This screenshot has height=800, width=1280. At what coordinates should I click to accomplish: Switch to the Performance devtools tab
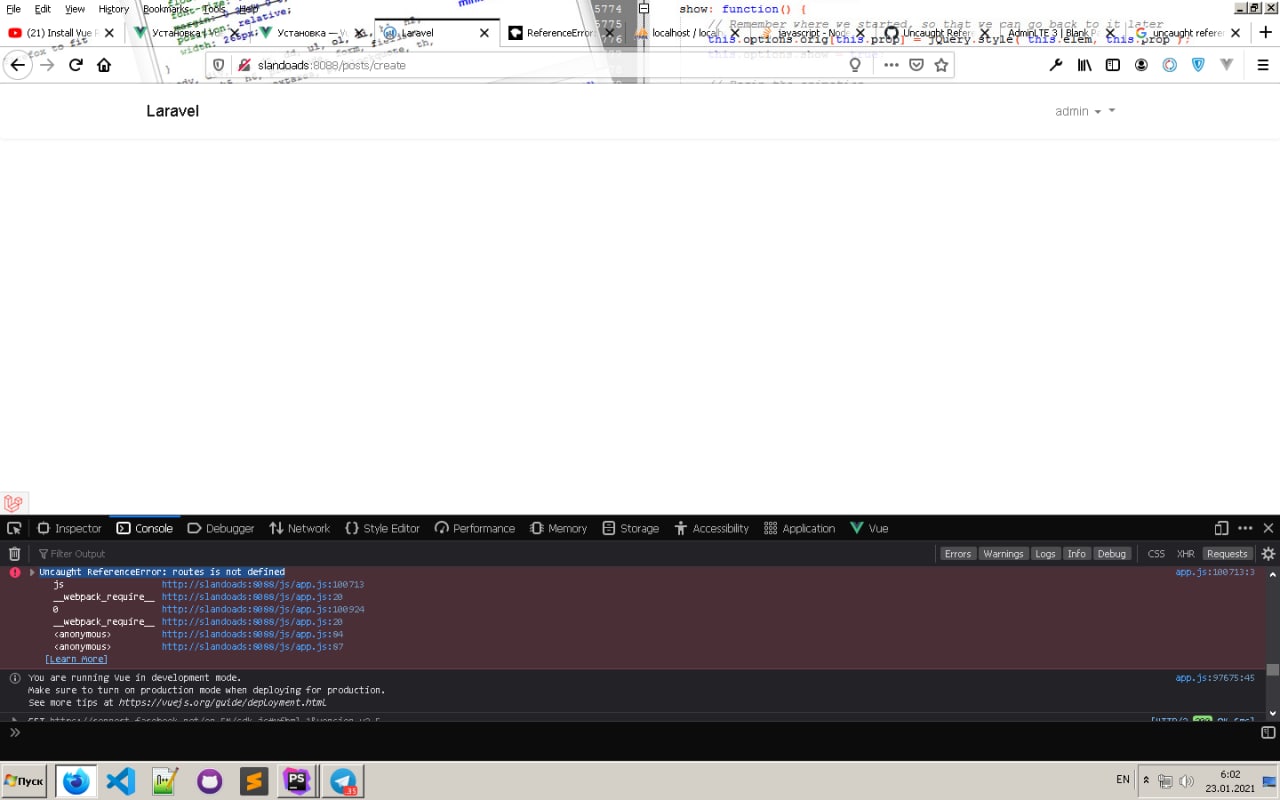coord(475,528)
